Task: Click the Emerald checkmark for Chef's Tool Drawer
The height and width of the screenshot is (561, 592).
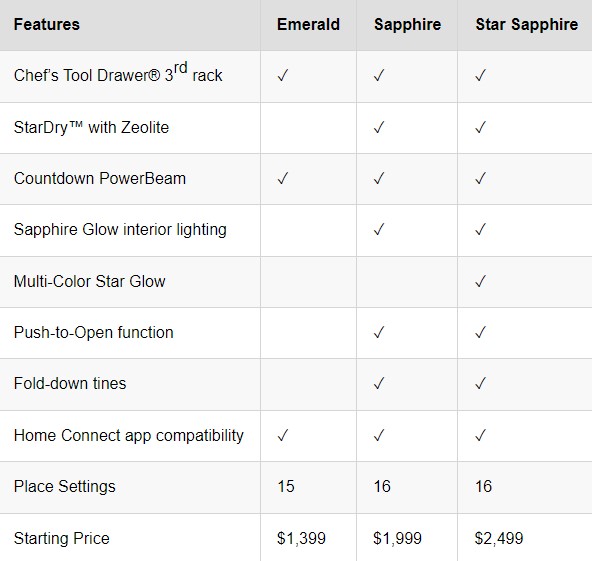Action: tap(283, 76)
